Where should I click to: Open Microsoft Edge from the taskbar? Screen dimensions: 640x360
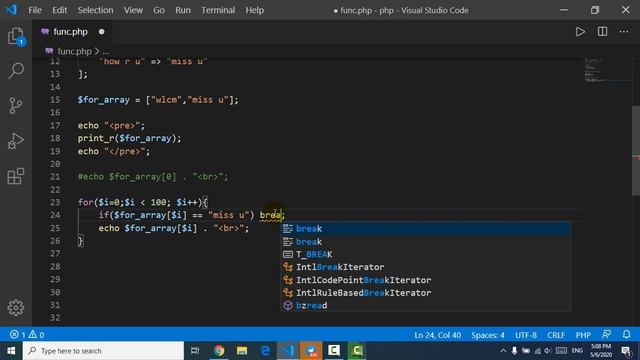pos(265,351)
